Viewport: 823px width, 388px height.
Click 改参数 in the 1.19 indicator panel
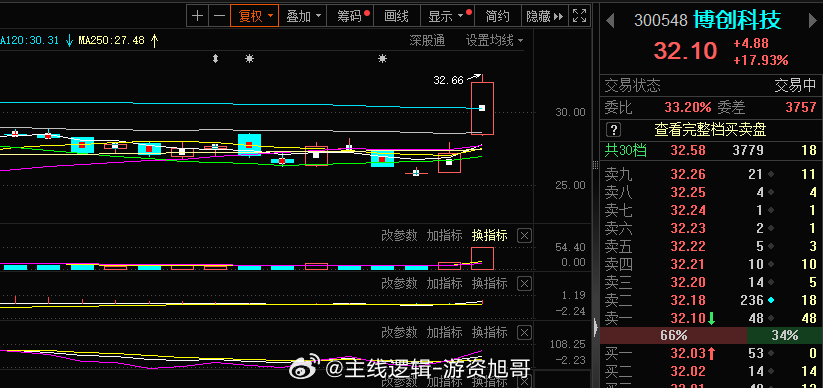(x=399, y=284)
